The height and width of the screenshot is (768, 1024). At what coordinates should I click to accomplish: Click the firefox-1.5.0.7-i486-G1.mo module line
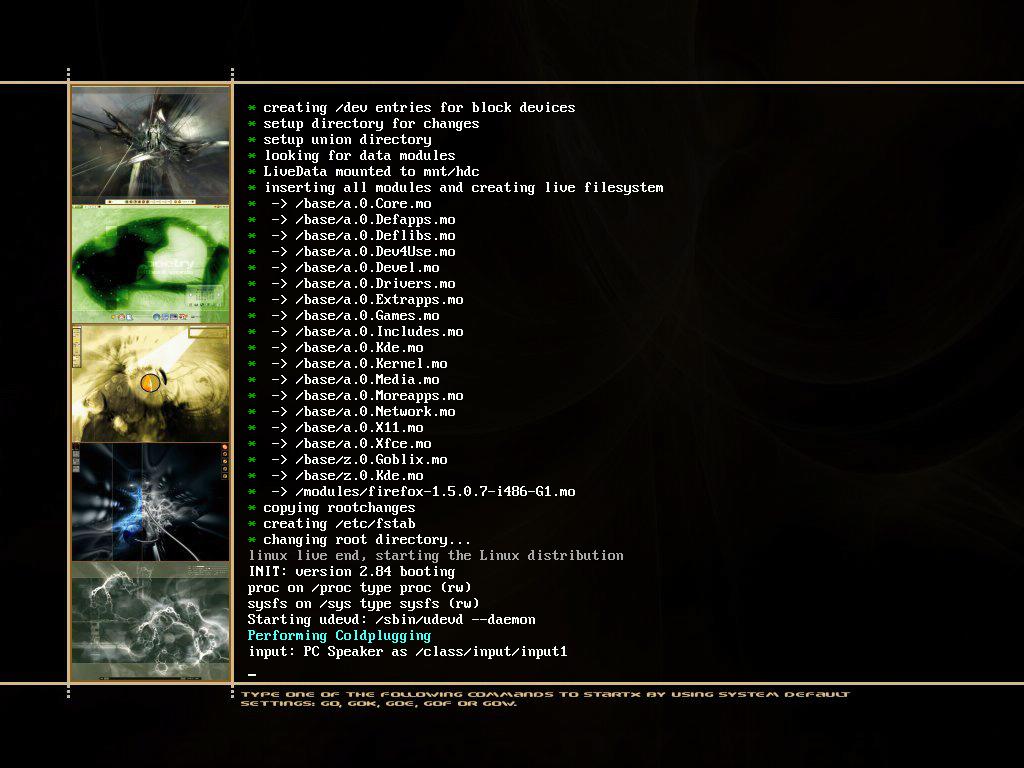(x=411, y=492)
